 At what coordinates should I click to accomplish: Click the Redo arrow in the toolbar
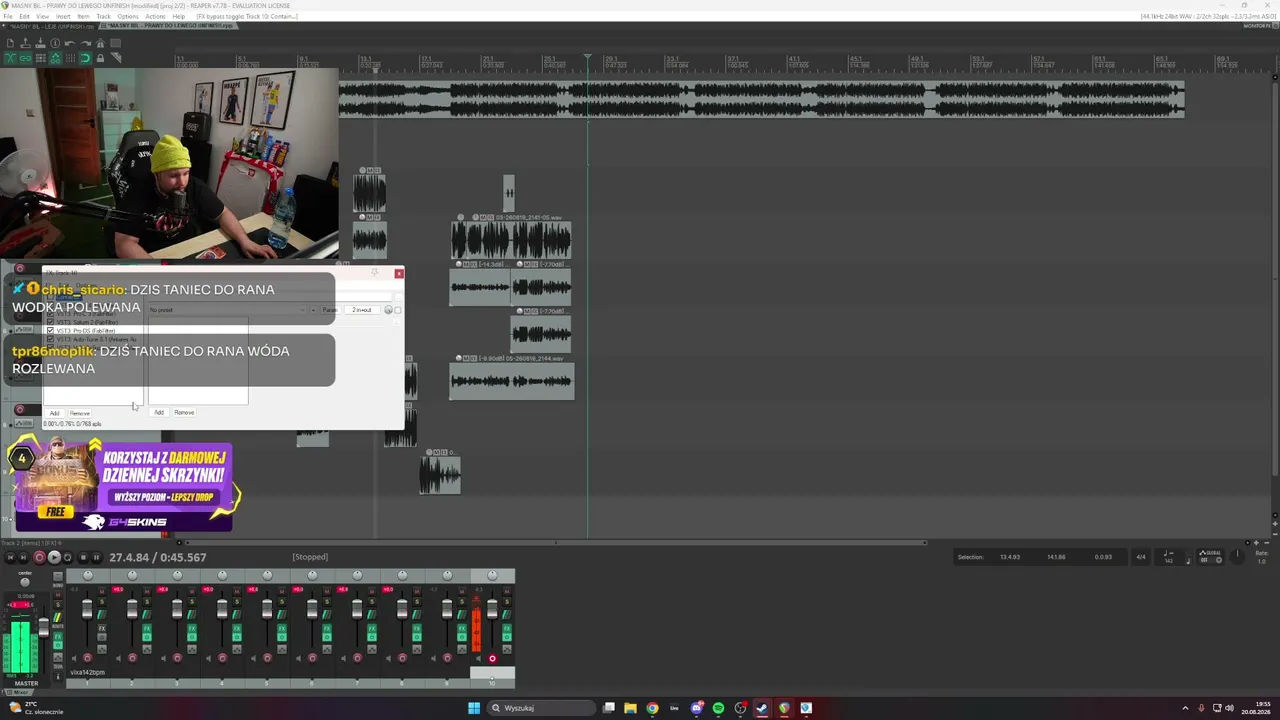85,43
